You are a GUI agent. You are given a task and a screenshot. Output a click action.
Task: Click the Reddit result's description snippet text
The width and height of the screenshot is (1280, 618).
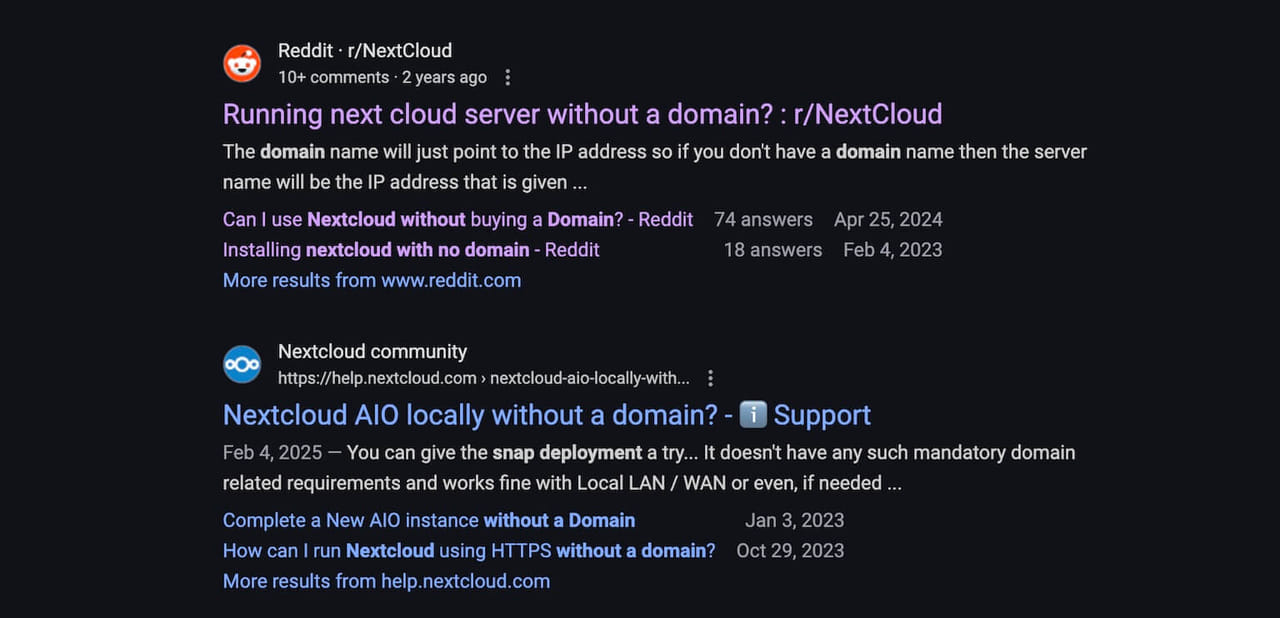[x=654, y=167]
